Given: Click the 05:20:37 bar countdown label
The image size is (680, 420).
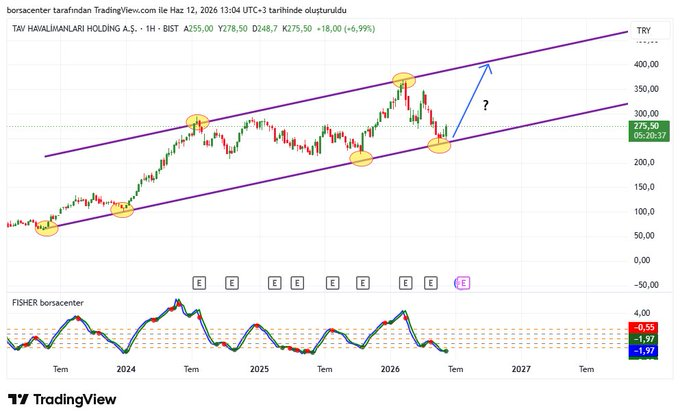Looking at the screenshot, I should [x=649, y=136].
